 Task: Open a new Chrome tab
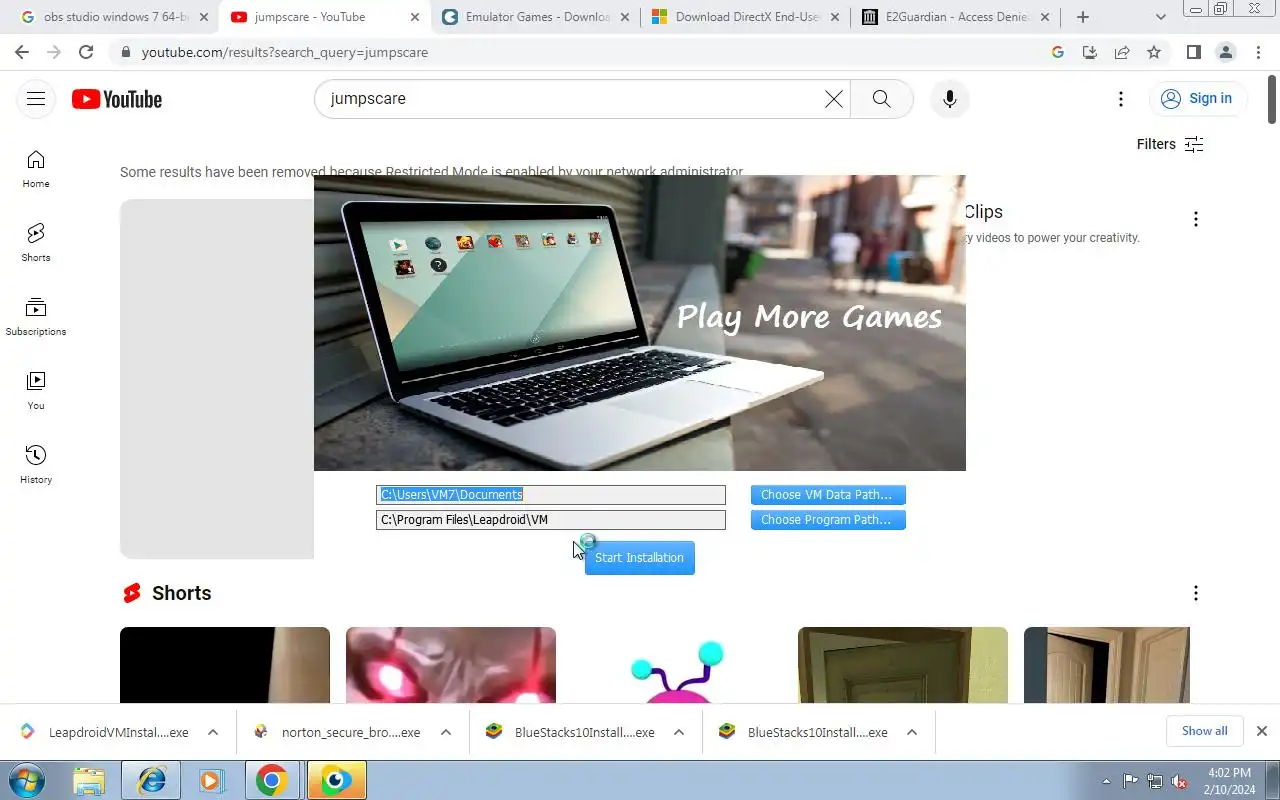pyautogui.click(x=1083, y=17)
